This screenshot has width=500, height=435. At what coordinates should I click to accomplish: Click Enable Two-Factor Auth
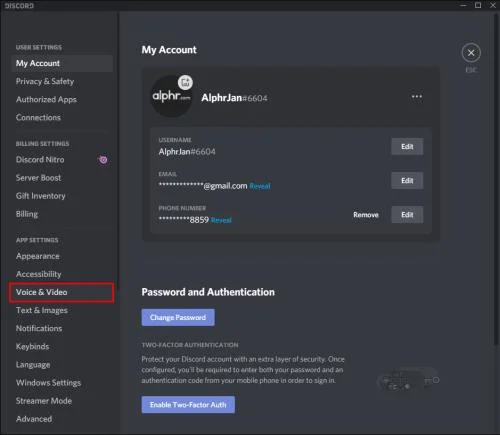pos(188,405)
